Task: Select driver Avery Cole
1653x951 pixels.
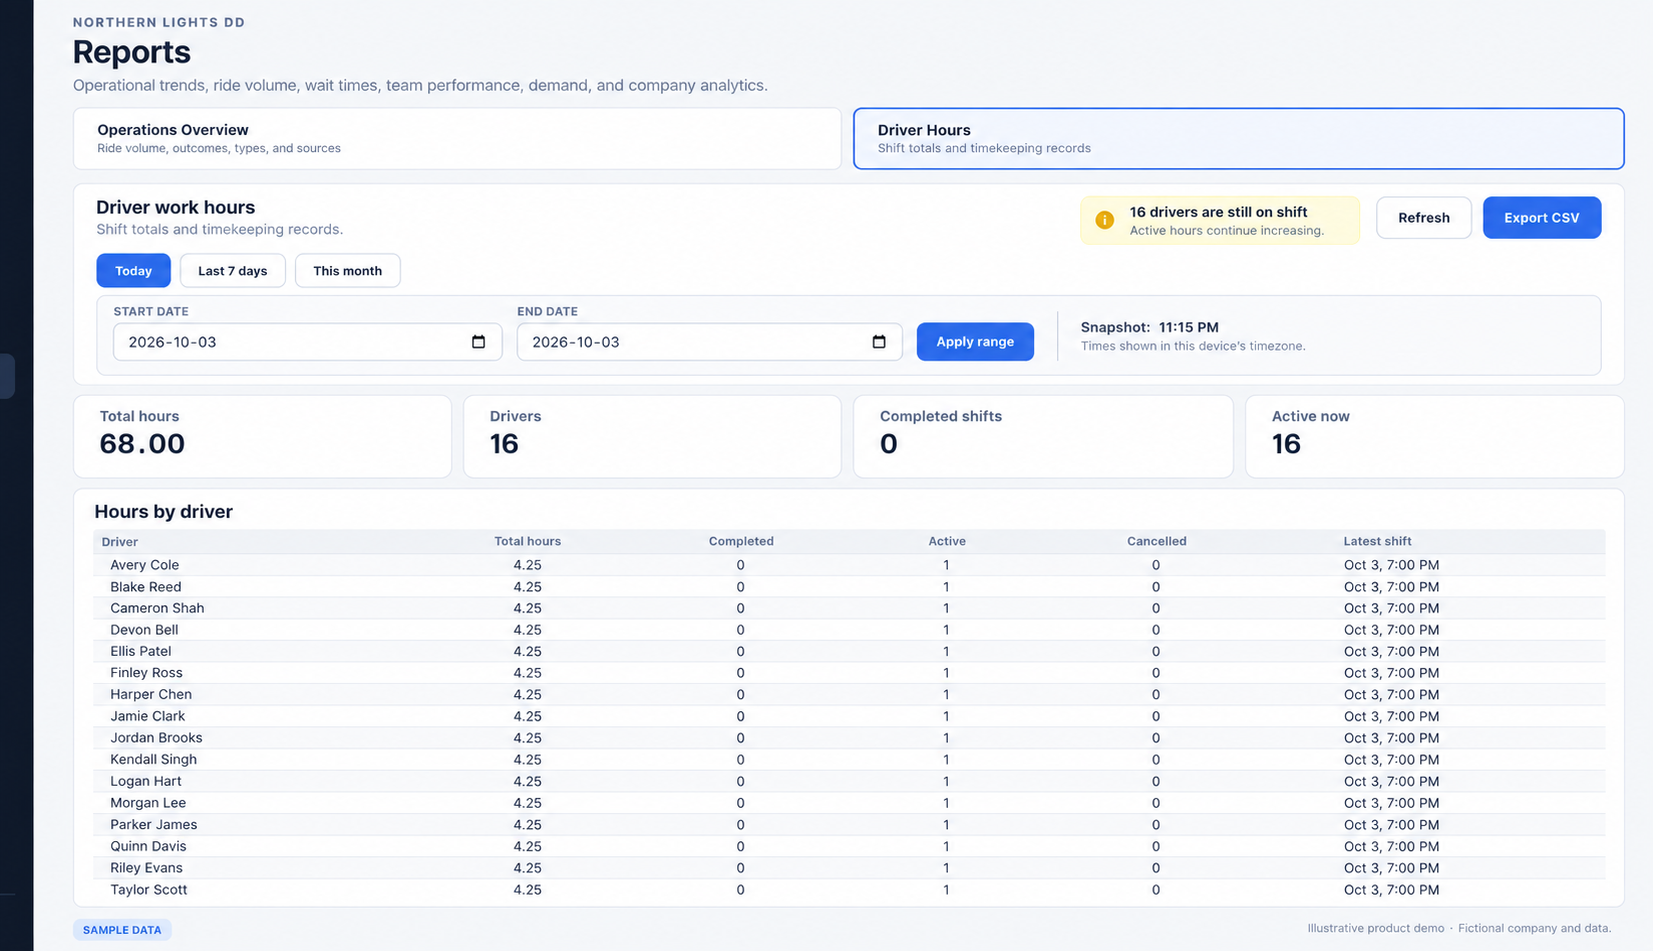Action: click(849, 565)
